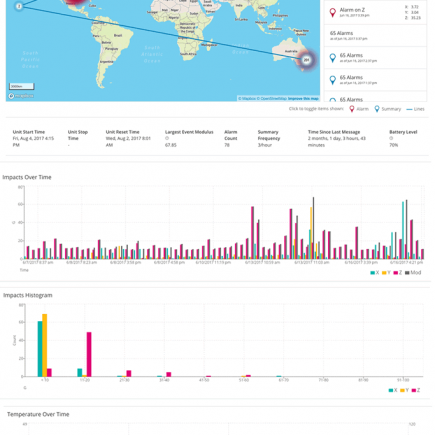Click the tall yellow Y bar in <10 histogram bin
Viewport: 435px width, 435px height.
pos(45,345)
